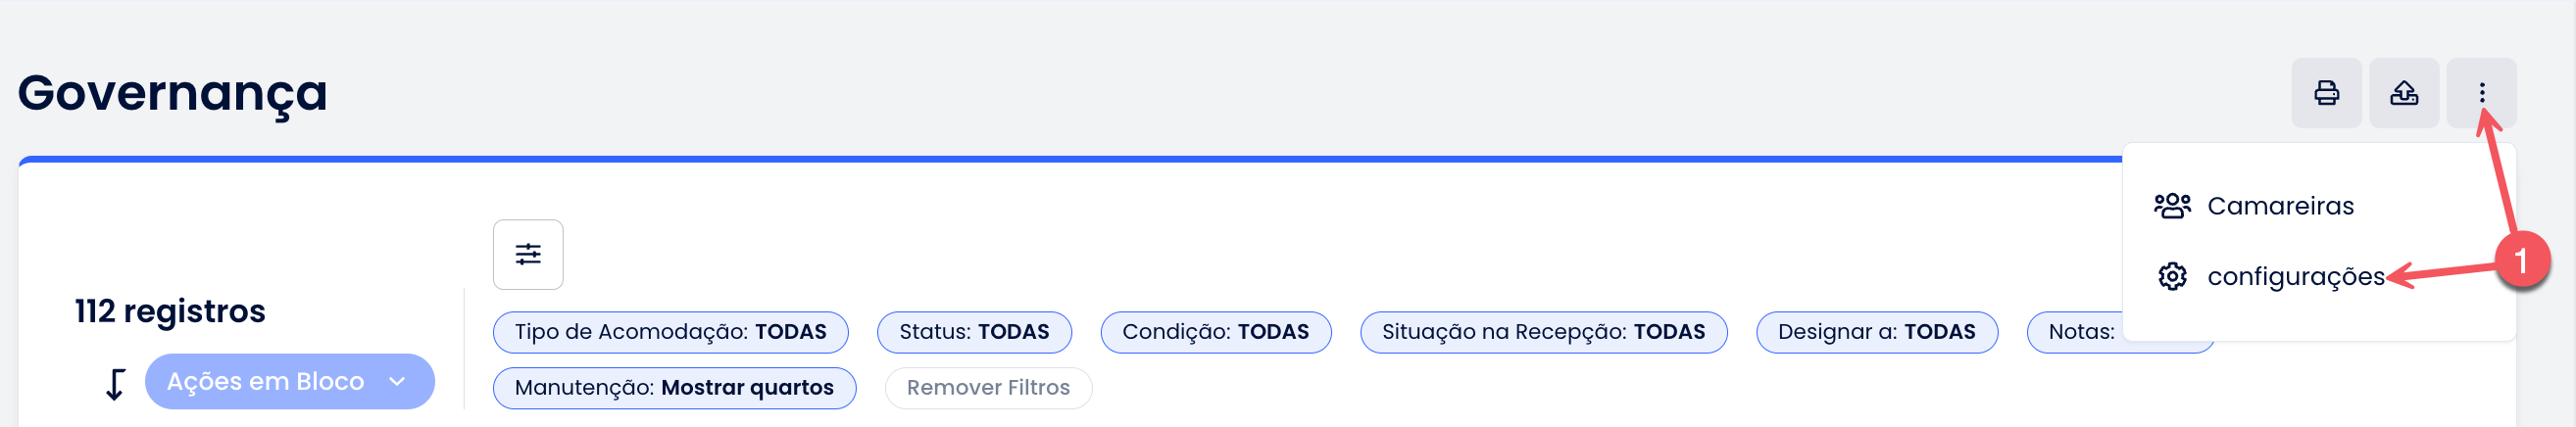The height and width of the screenshot is (427, 2576).
Task: Expand the Ações em Bloco dropdown
Action: [x=289, y=381]
